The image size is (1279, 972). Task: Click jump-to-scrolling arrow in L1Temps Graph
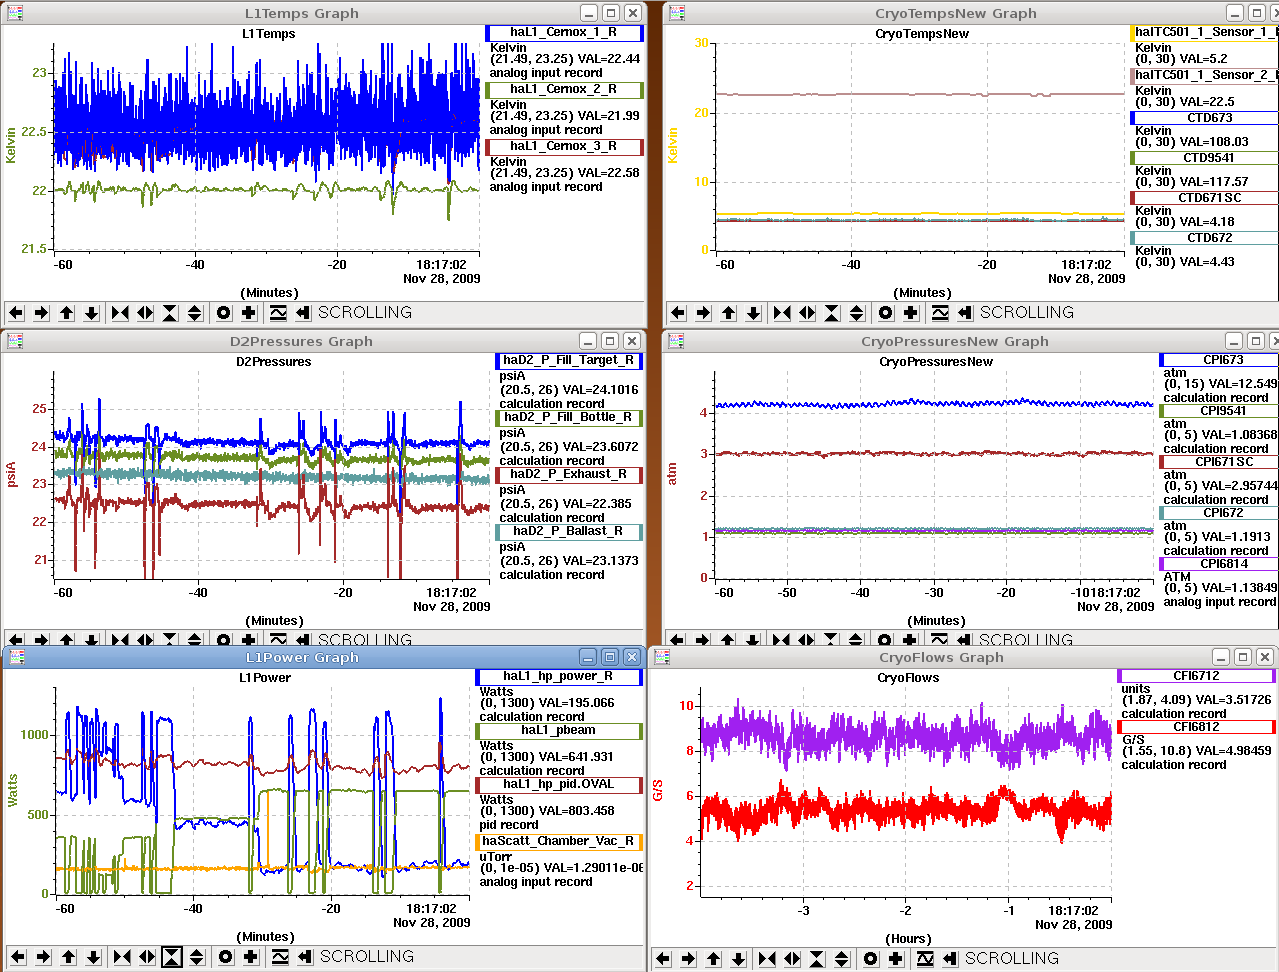[x=303, y=313]
